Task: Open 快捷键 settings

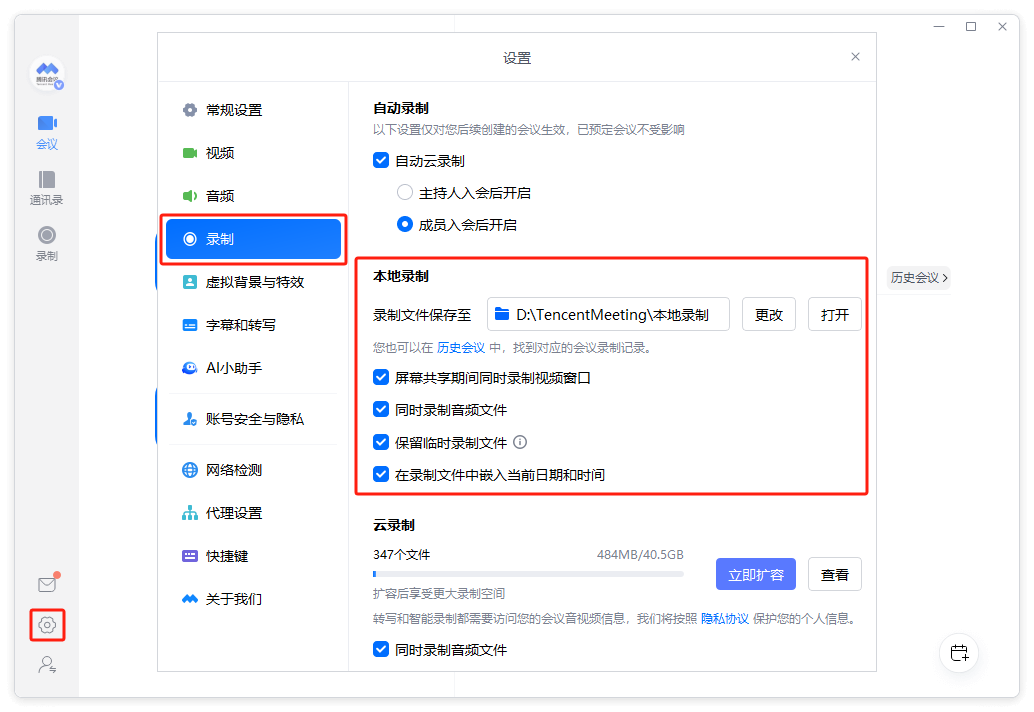Action: [x=253, y=556]
